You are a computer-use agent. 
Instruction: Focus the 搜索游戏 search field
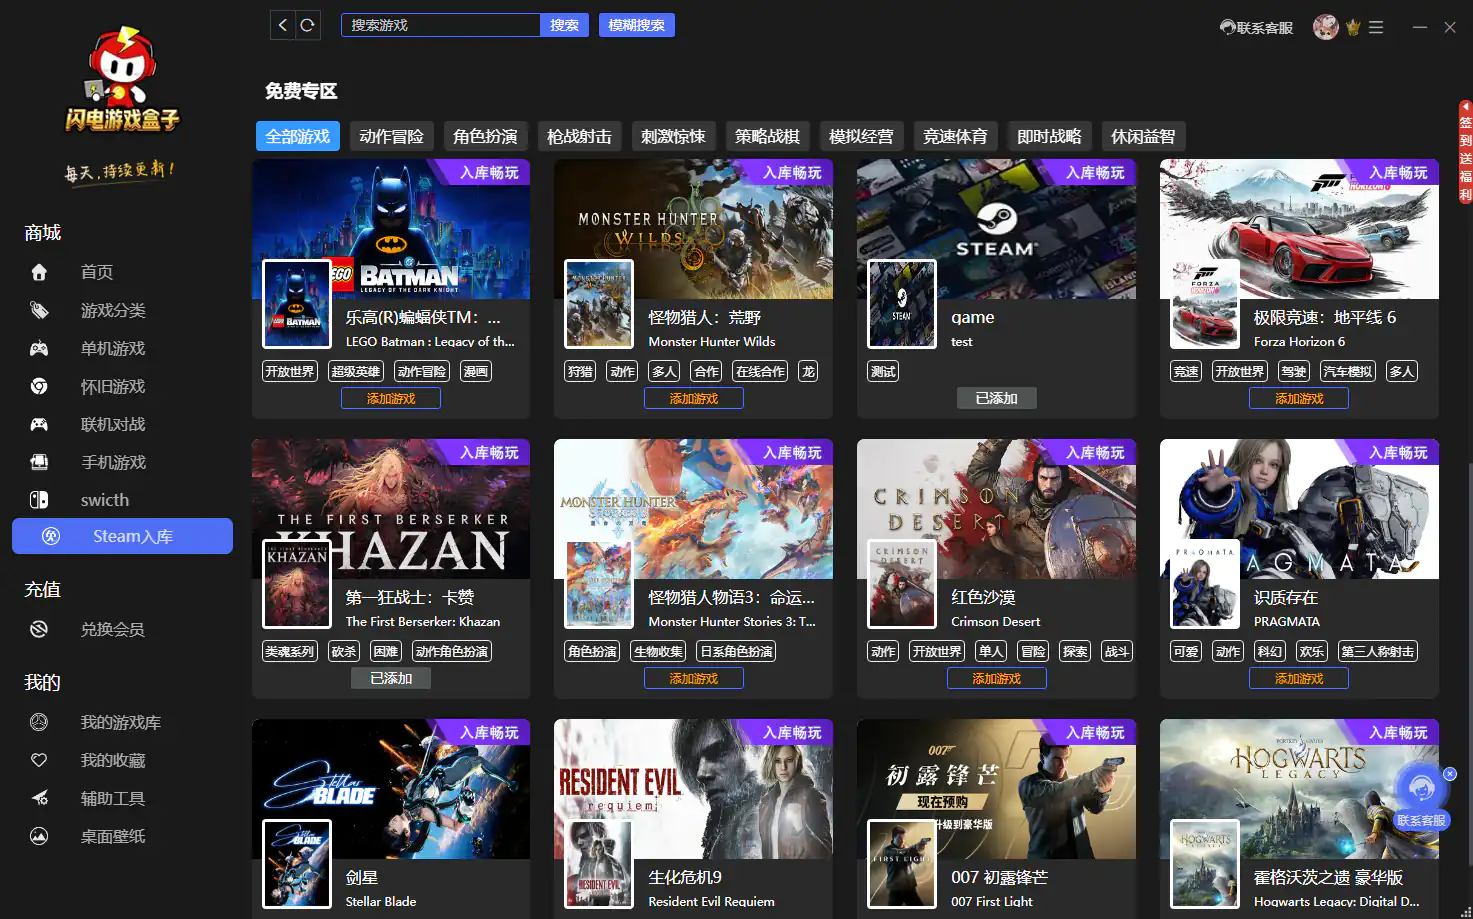pos(440,25)
